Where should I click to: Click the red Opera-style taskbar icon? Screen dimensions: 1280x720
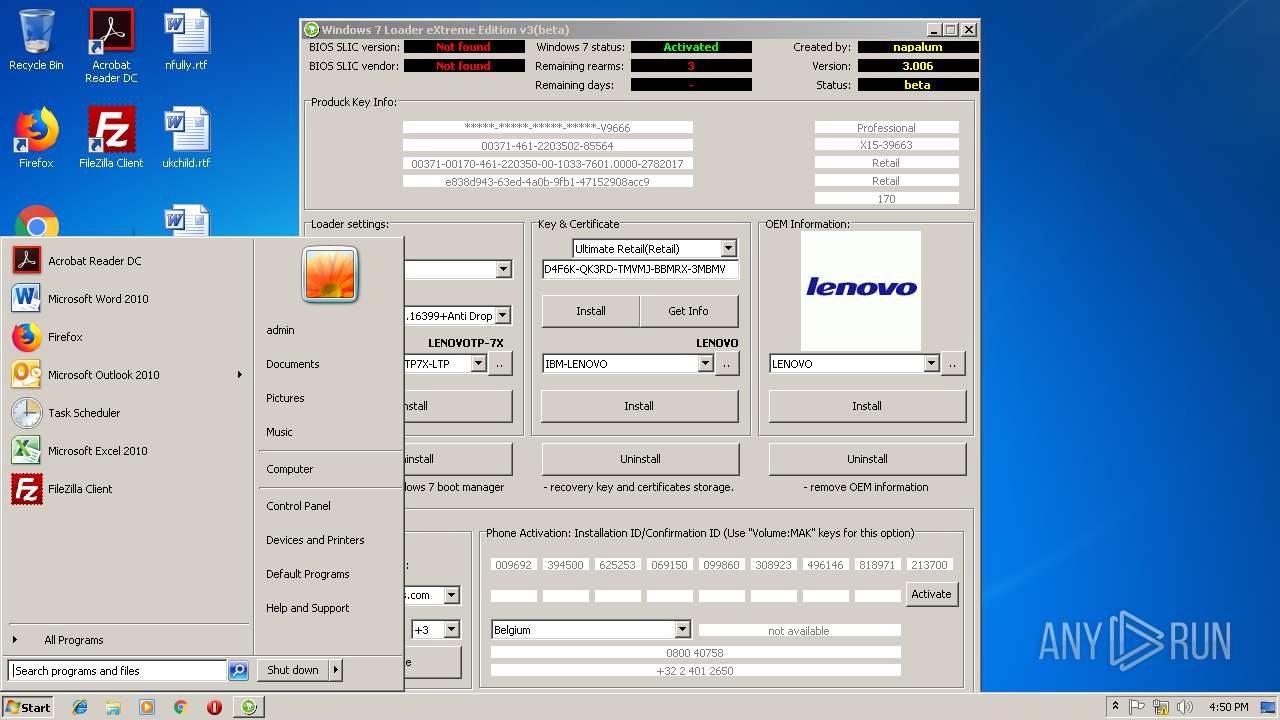(x=214, y=707)
